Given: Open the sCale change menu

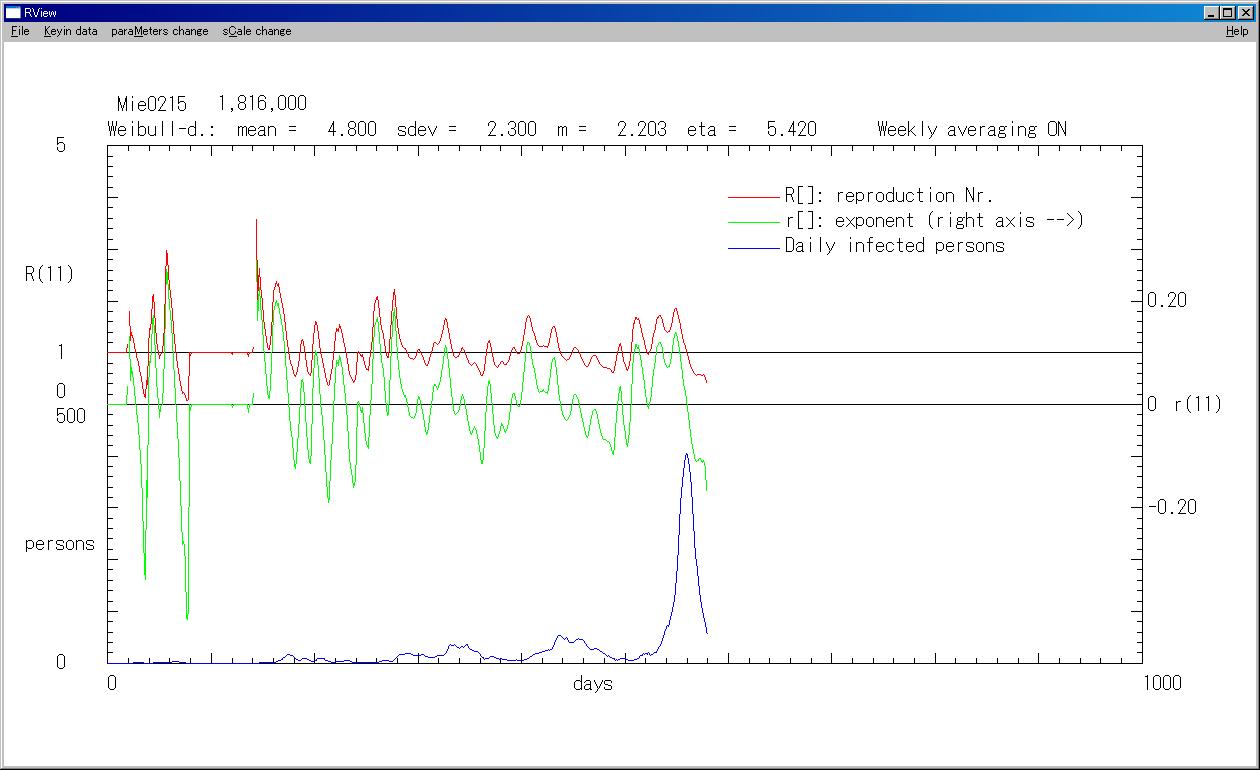Looking at the screenshot, I should [x=257, y=31].
